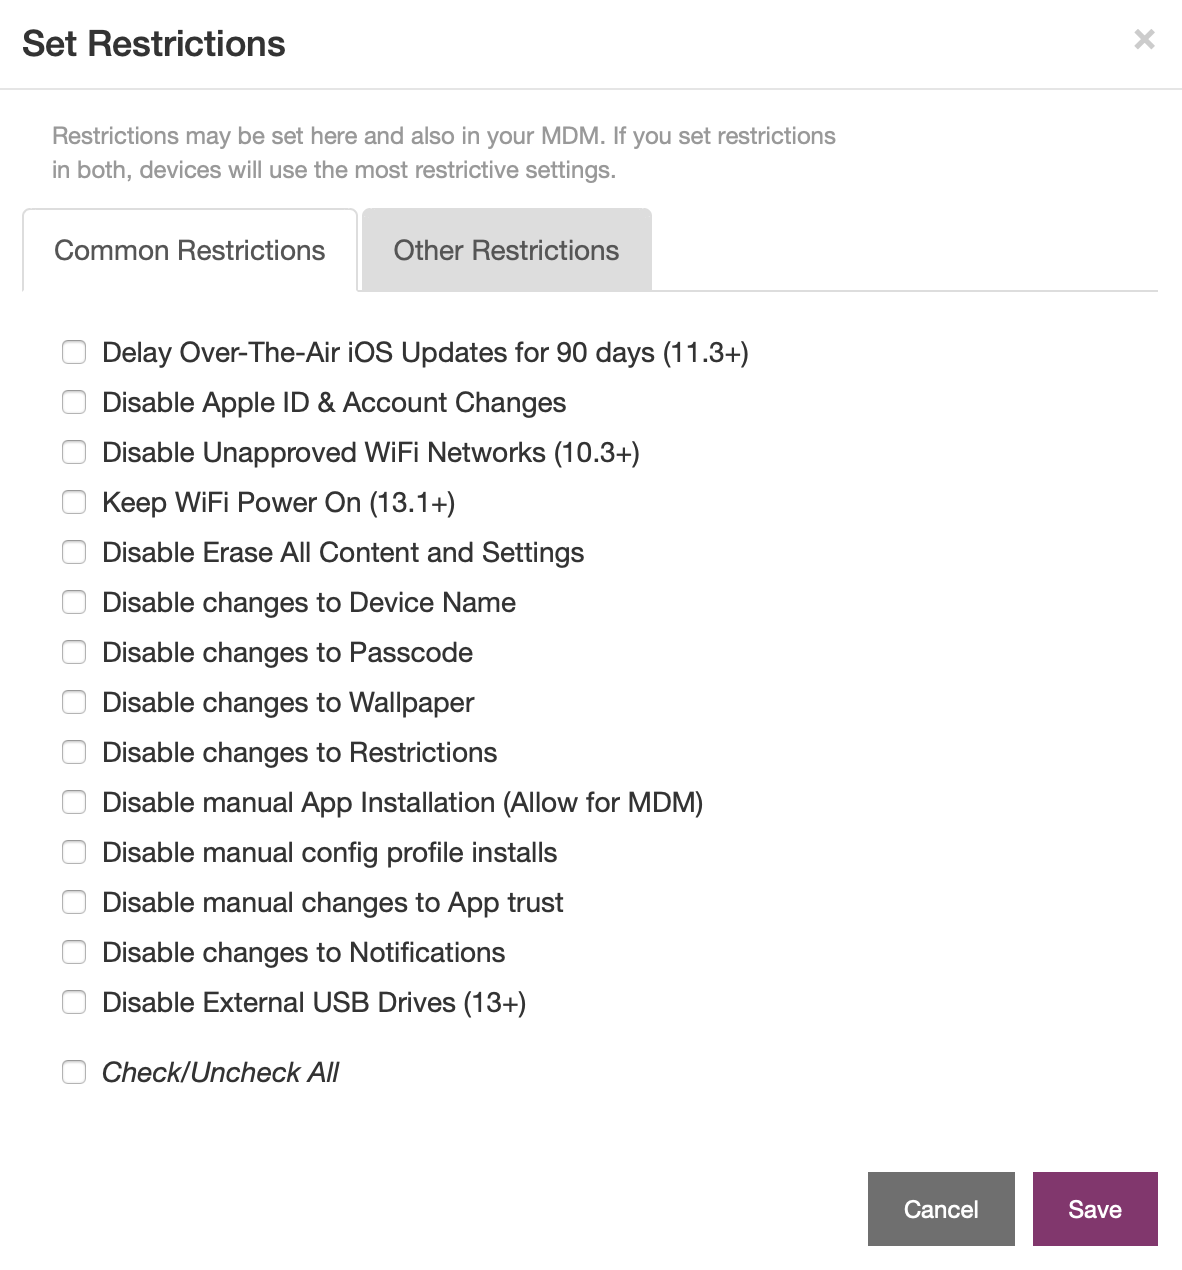Enable Keep WiFi Power On checkbox

click(74, 502)
